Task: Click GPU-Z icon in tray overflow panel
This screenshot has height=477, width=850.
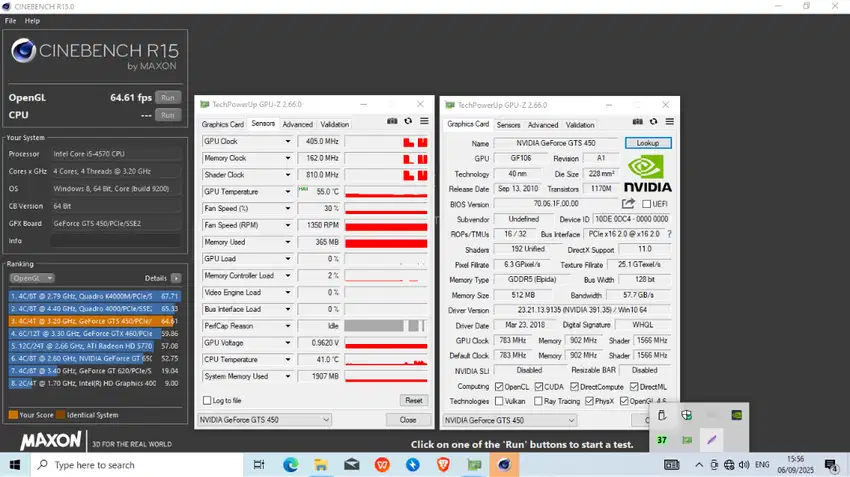Action: coord(687,440)
